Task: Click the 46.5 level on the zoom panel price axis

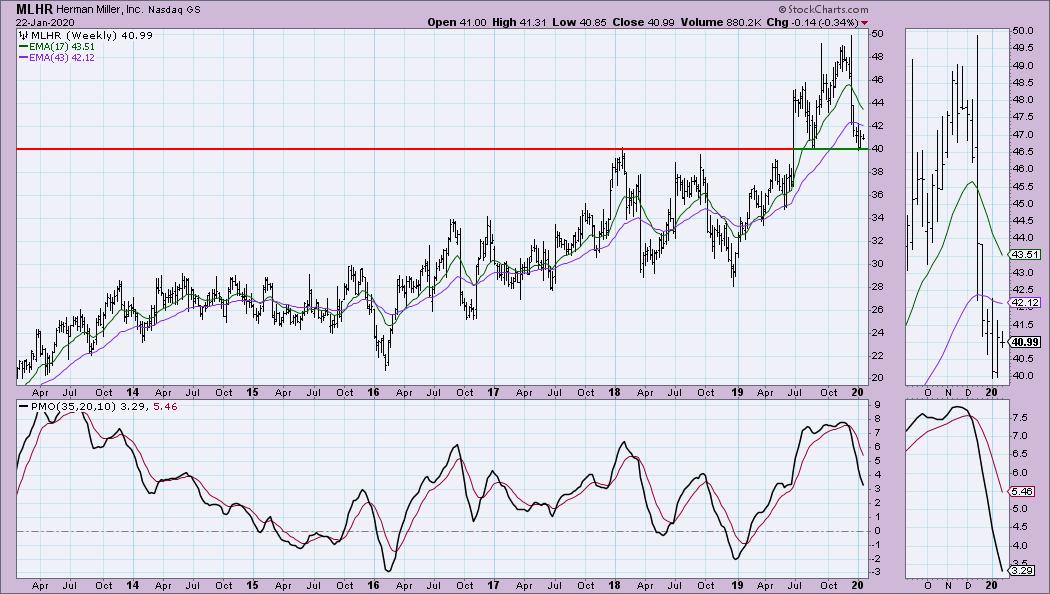Action: point(1023,152)
